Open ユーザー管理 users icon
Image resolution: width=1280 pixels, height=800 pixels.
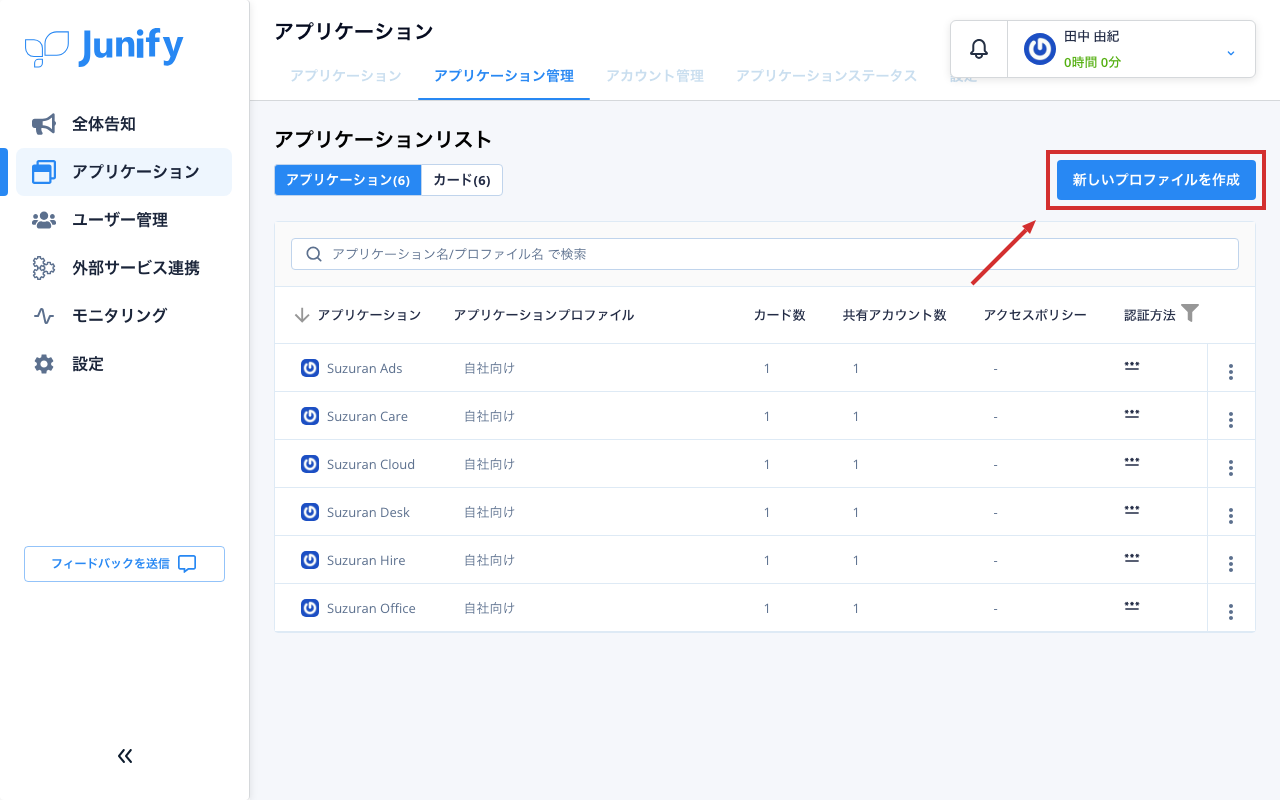click(x=44, y=220)
